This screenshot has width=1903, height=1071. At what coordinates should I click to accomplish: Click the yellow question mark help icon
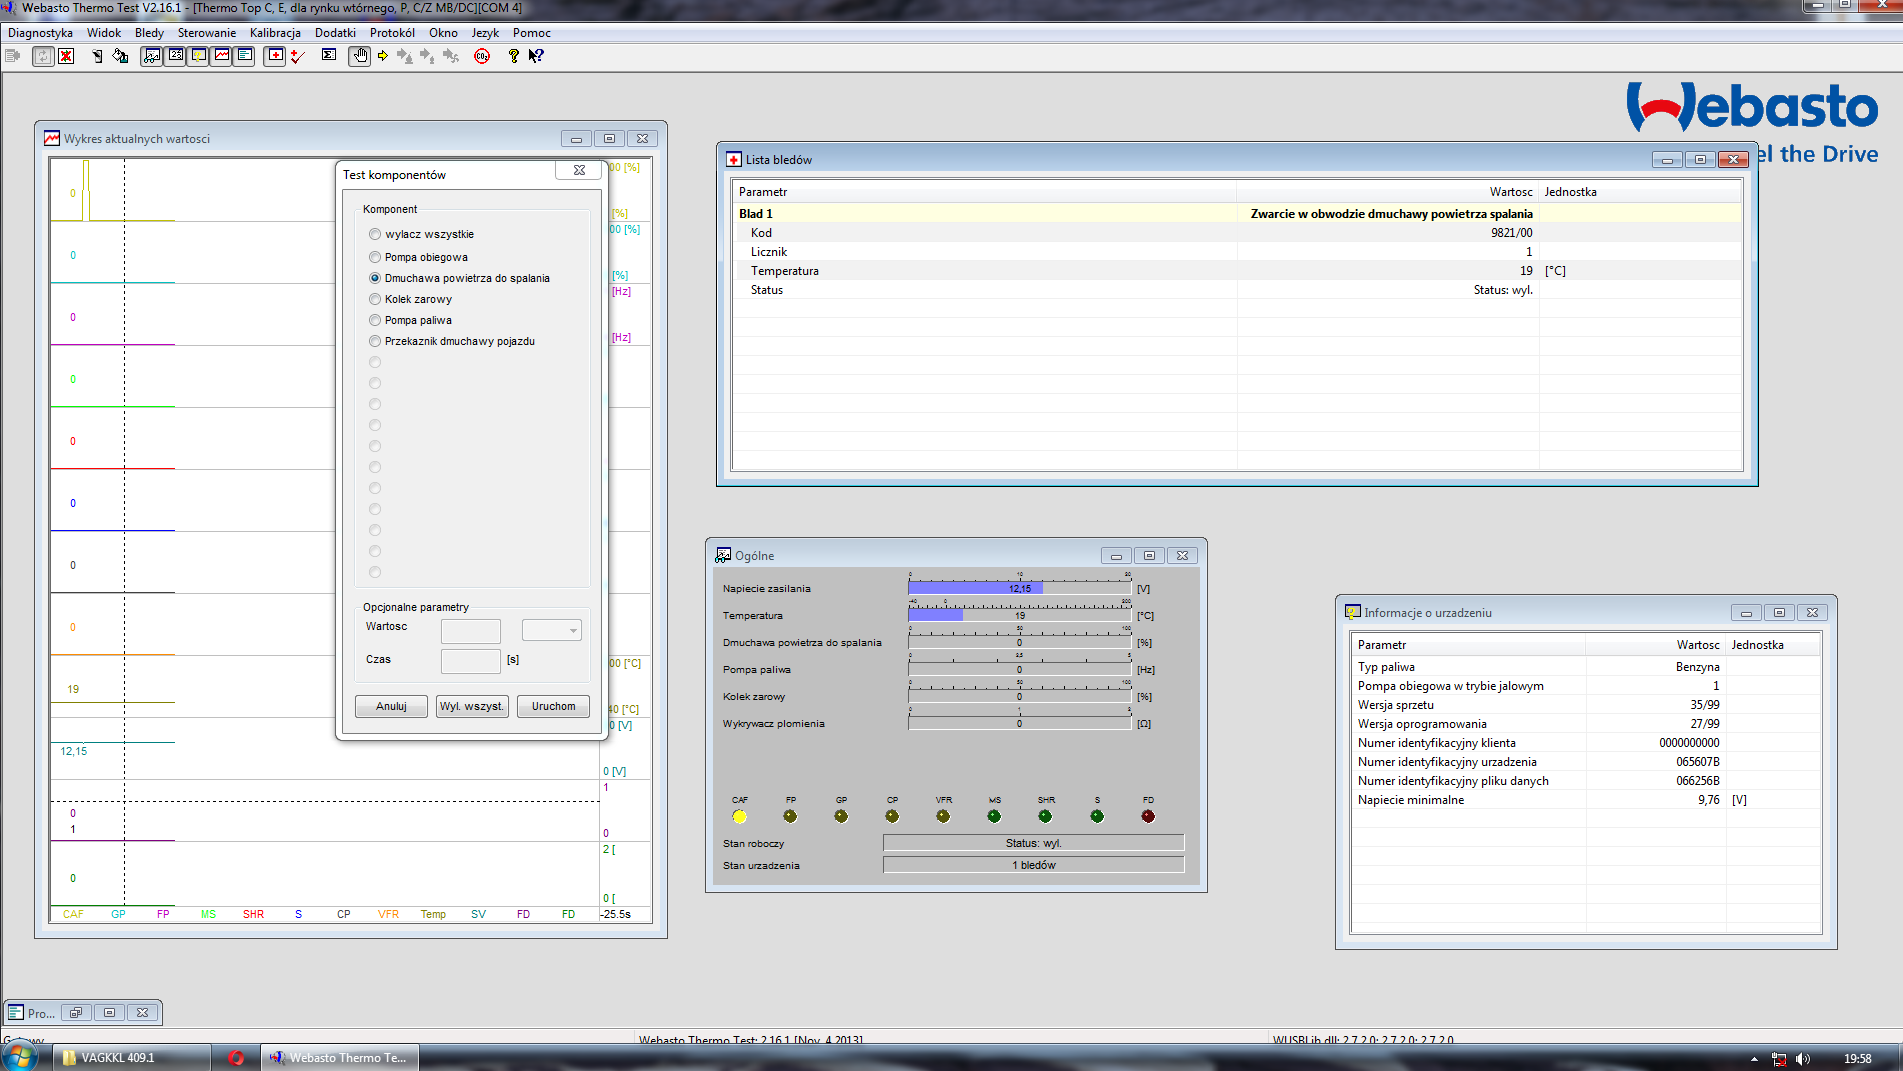pyautogui.click(x=513, y=56)
